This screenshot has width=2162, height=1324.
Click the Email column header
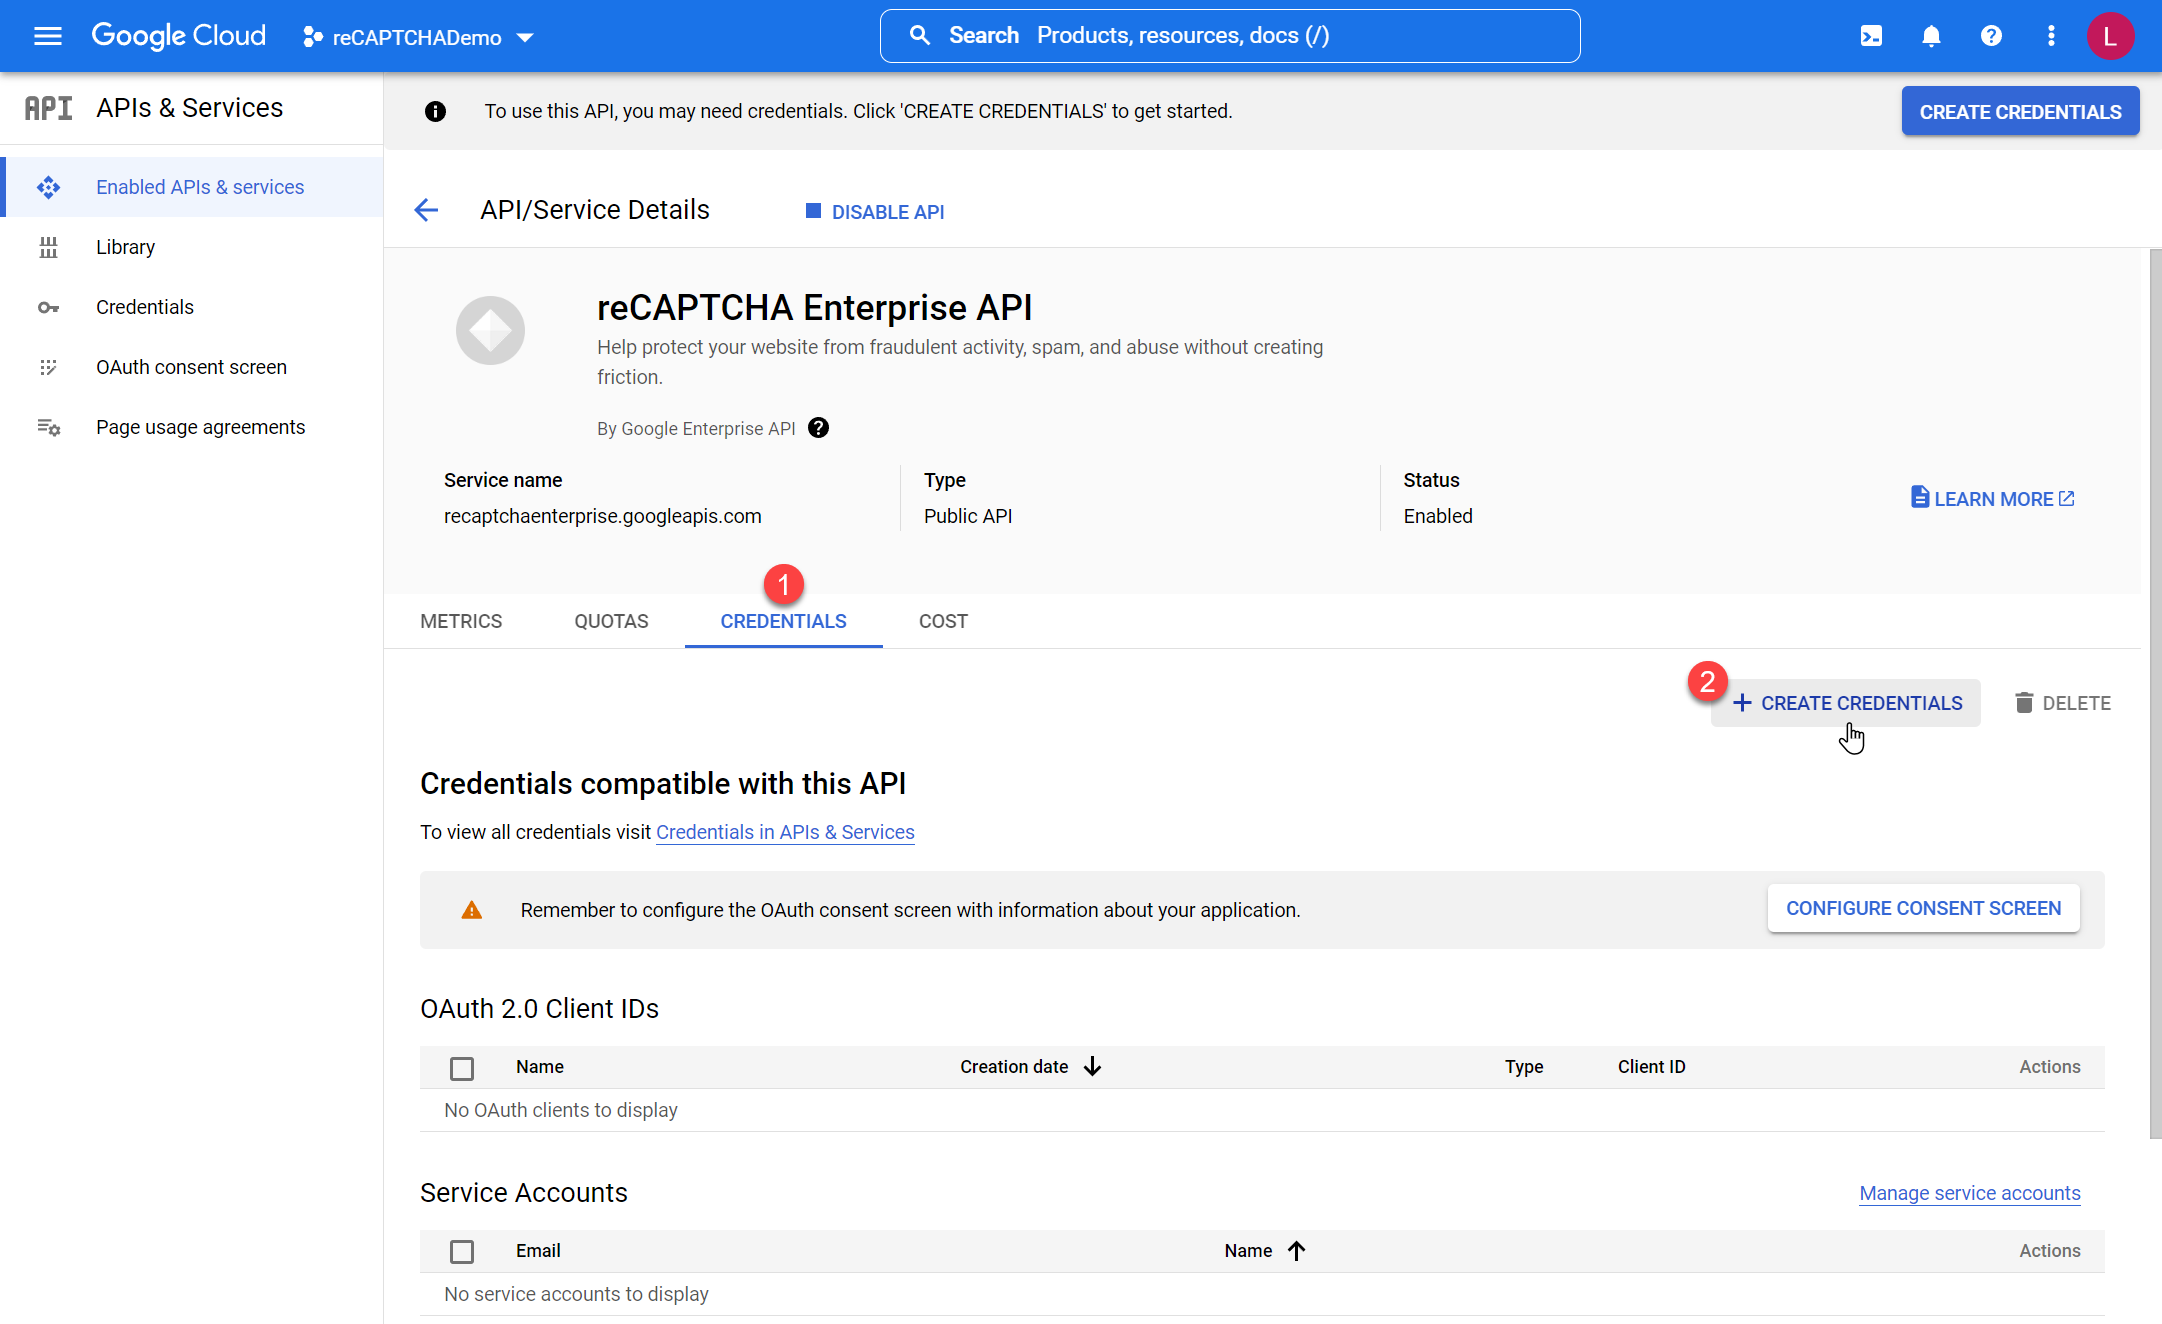pyautogui.click(x=538, y=1251)
